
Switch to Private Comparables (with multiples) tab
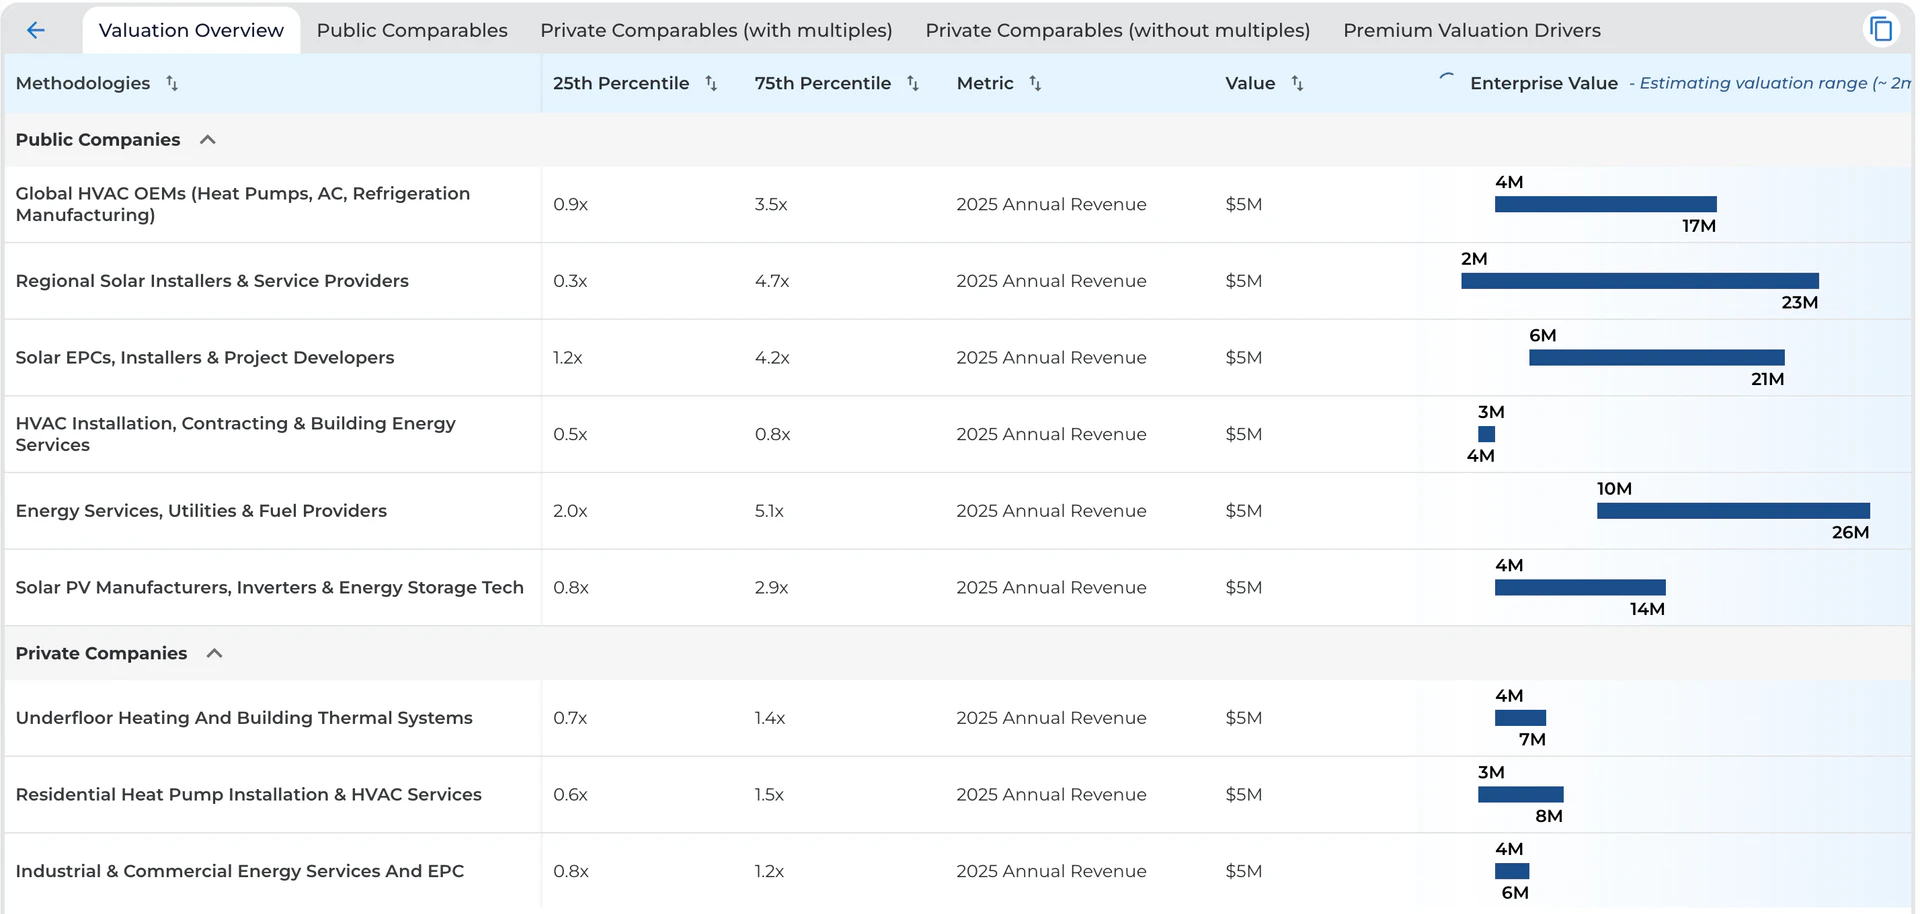(716, 30)
